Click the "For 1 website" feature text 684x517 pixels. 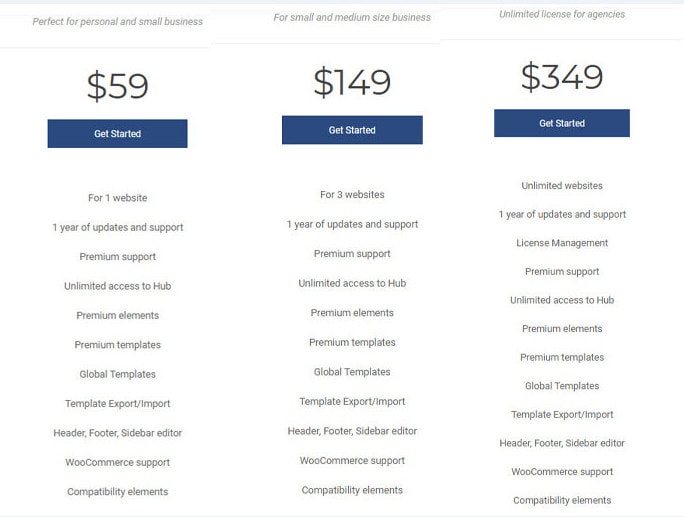coord(117,198)
